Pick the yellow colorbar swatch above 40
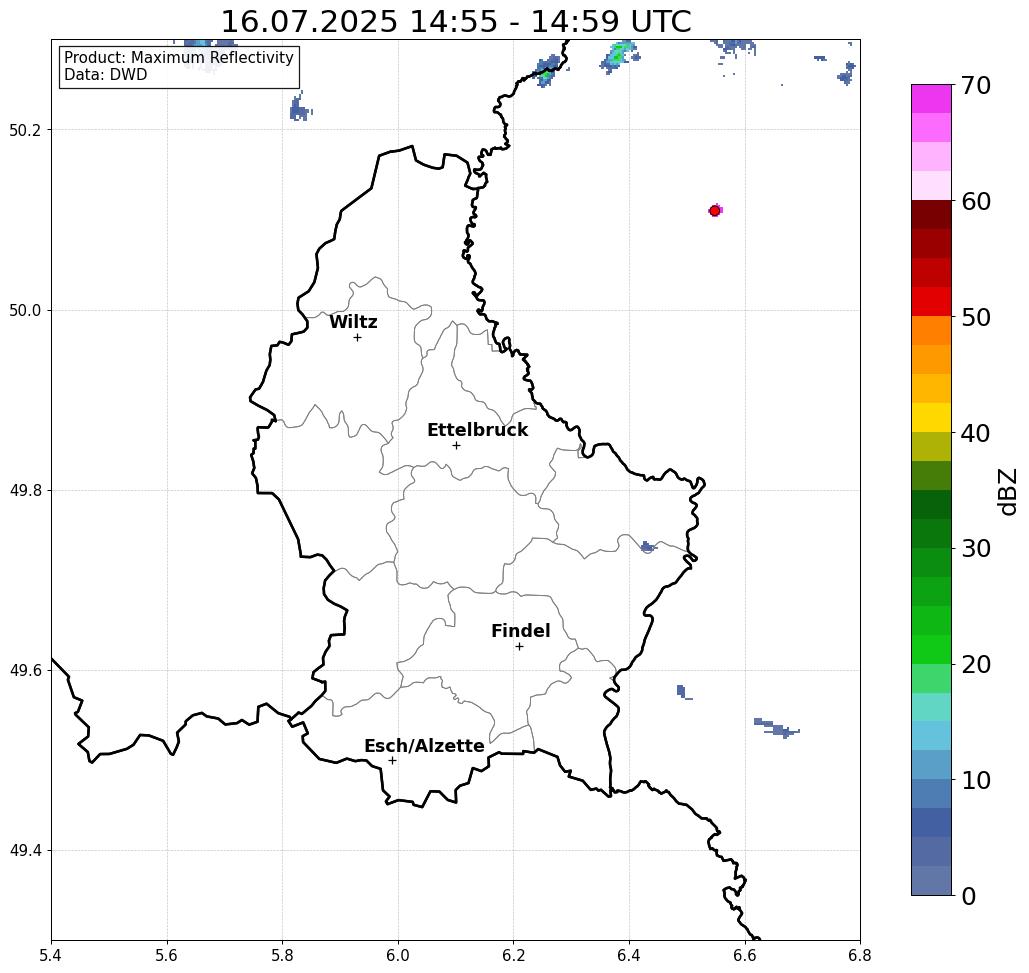1029x973 pixels. (x=931, y=417)
